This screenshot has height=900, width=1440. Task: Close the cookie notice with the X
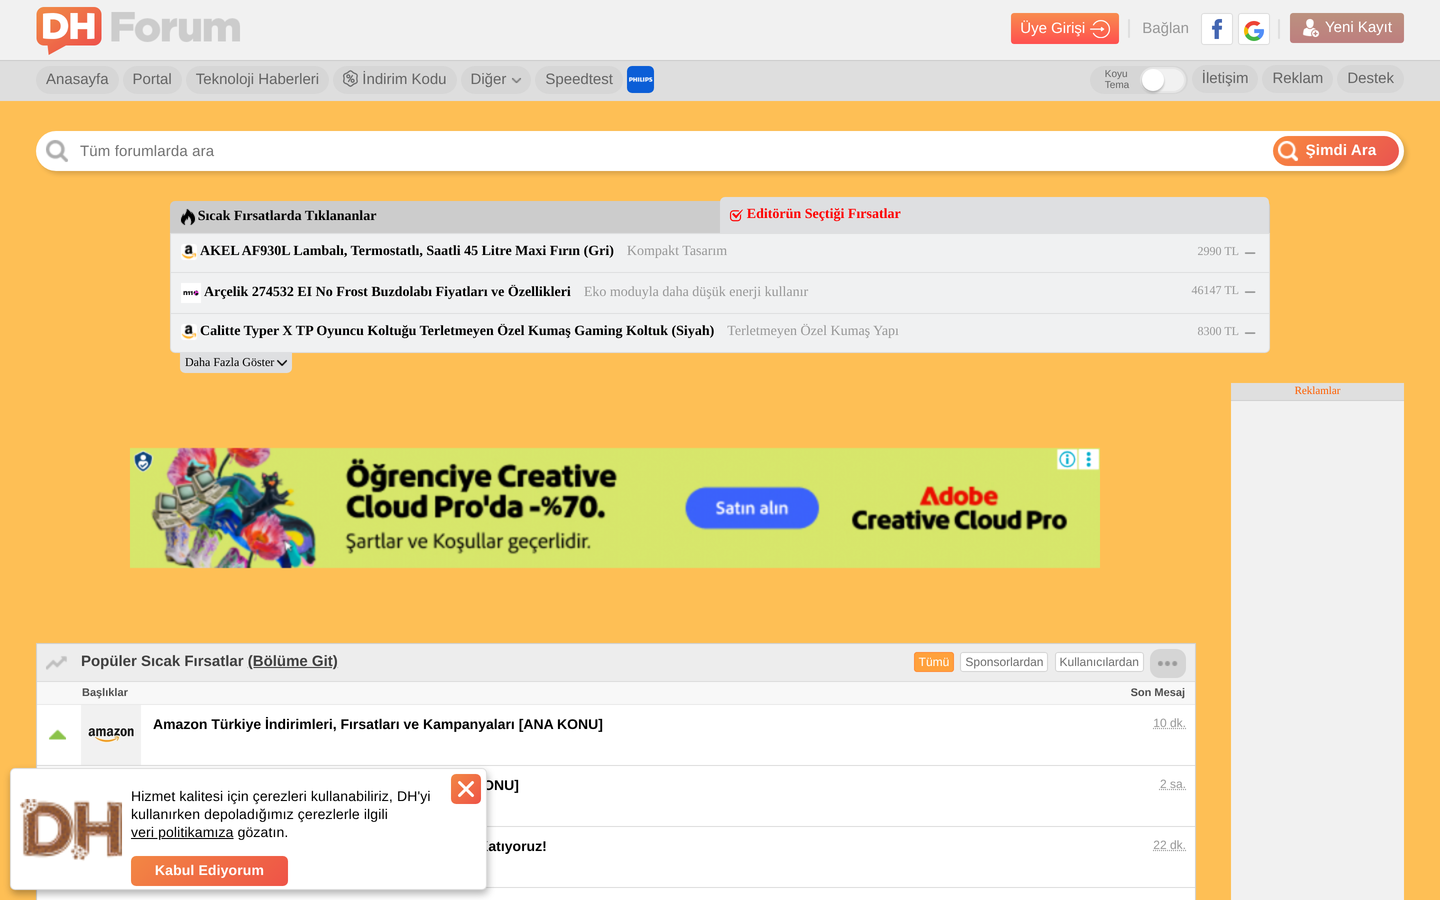[x=466, y=789]
